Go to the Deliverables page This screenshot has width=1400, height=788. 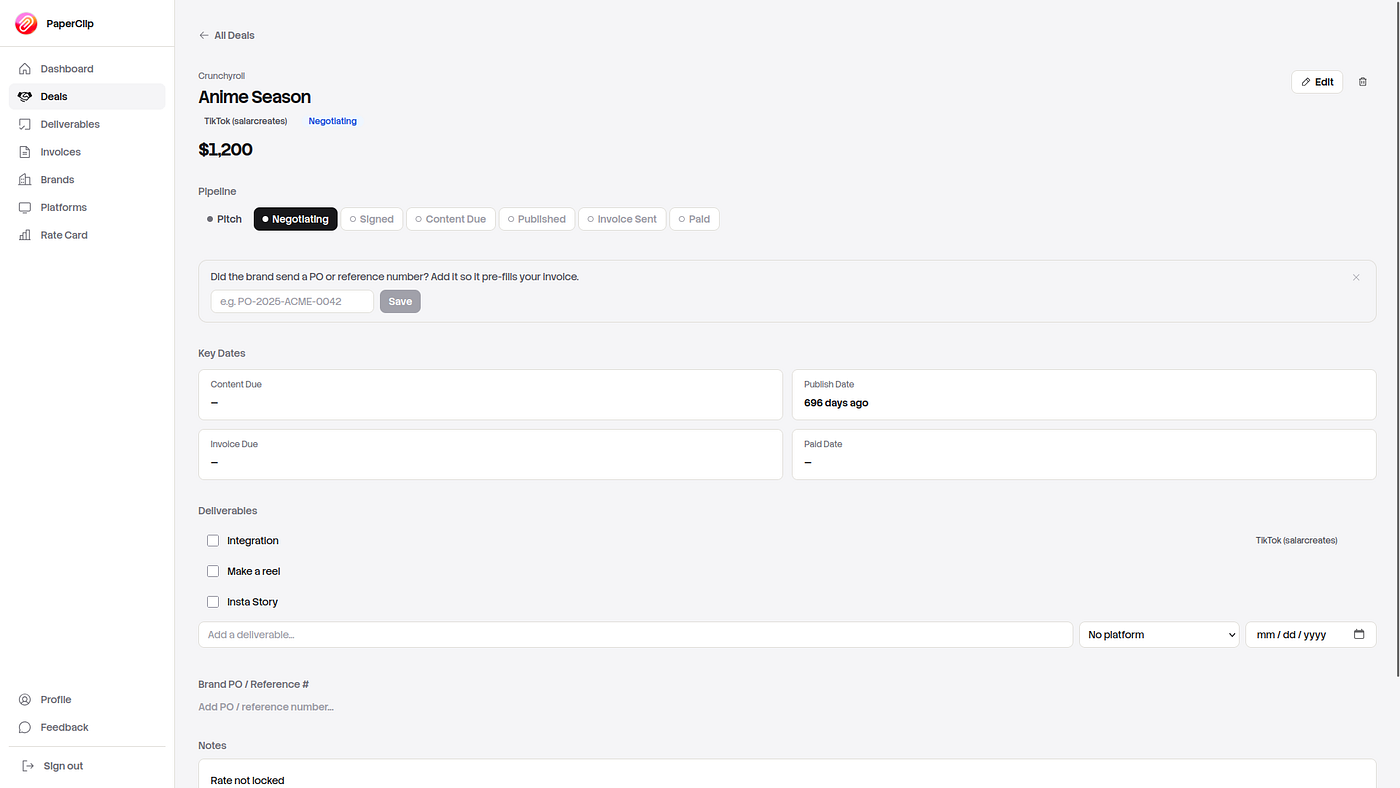(87, 125)
